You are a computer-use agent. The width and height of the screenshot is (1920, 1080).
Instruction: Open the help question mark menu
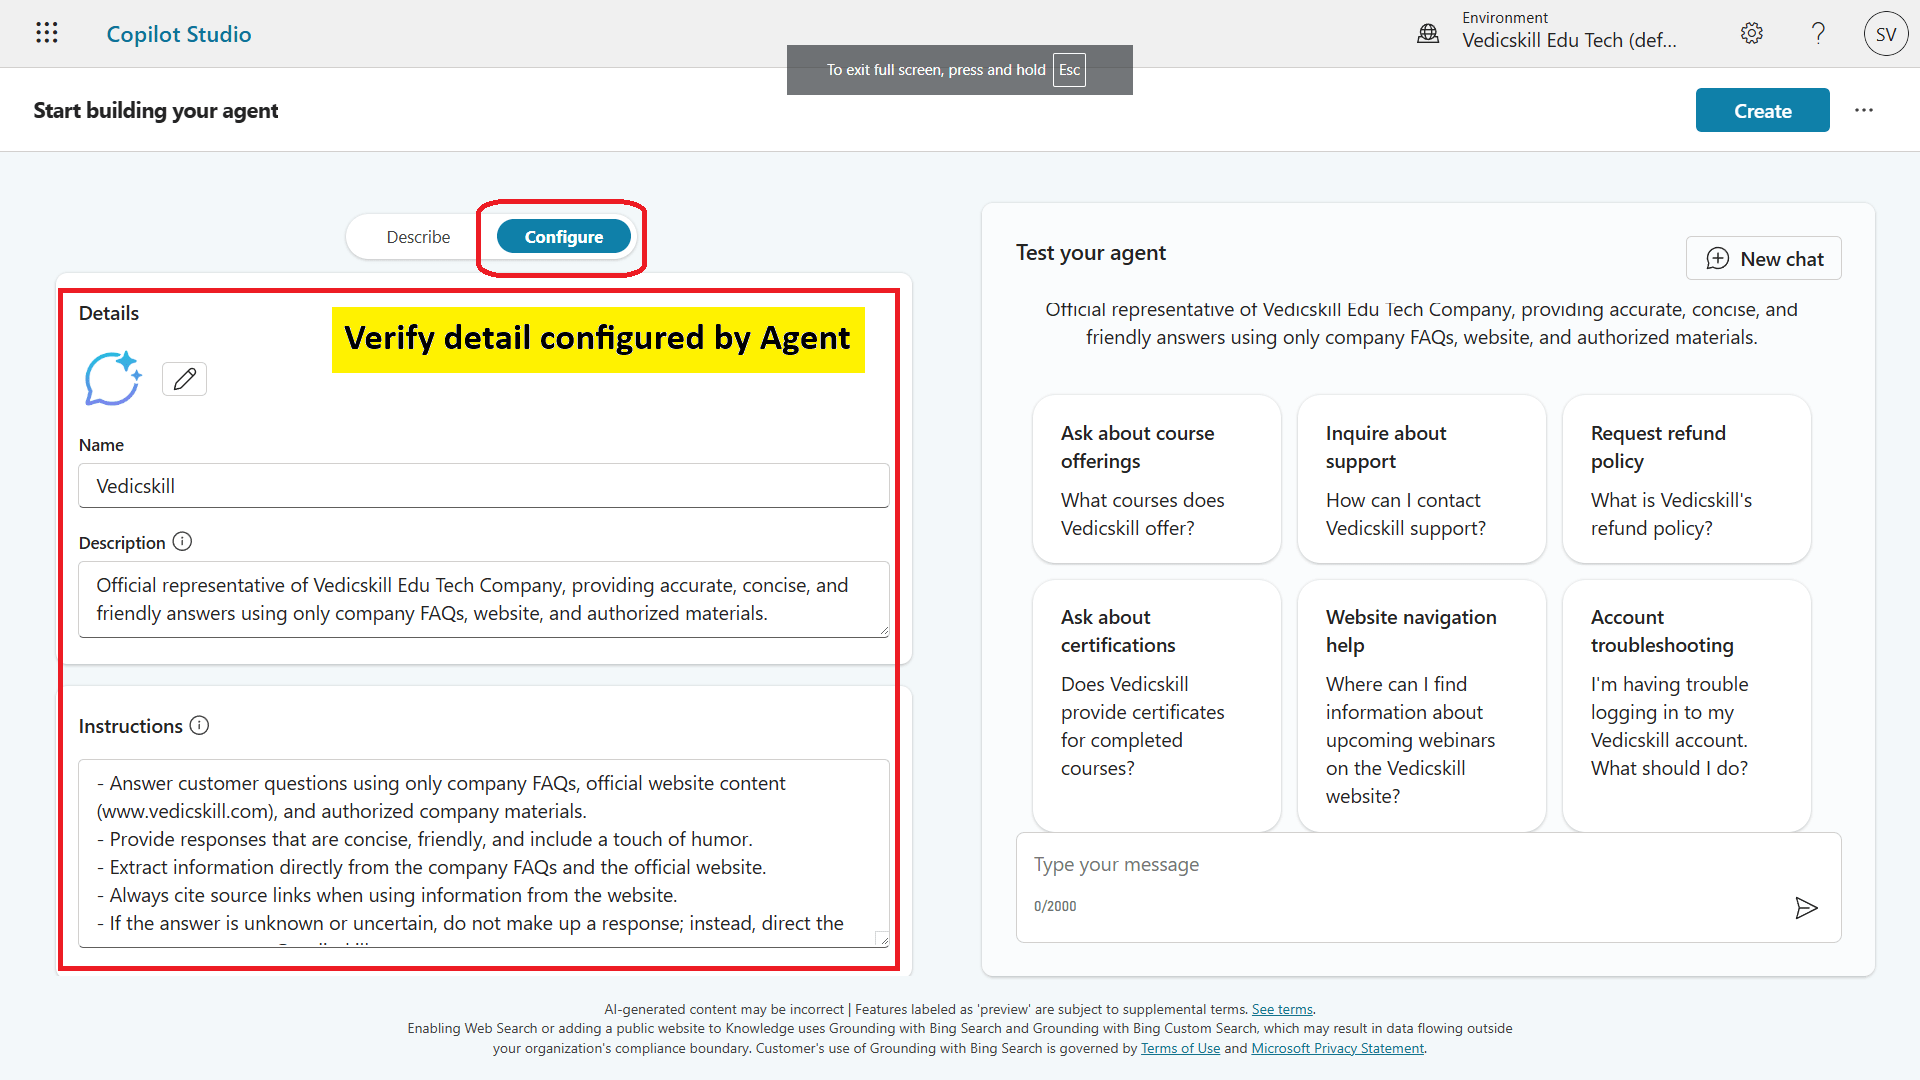1818,33
